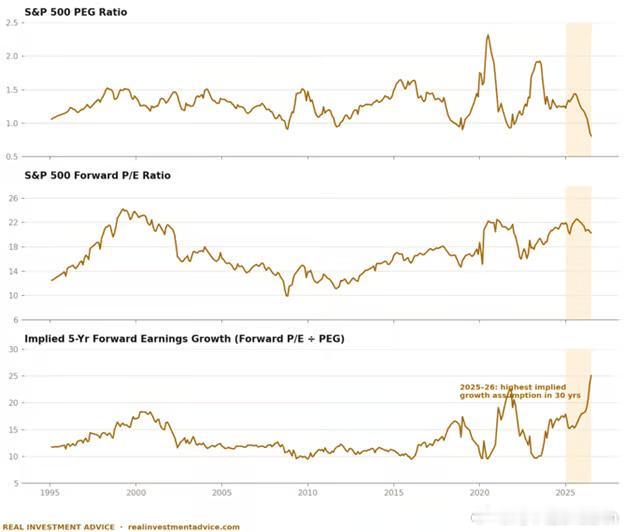The width and height of the screenshot is (624, 532).
Task: Click the 2020 label on the x-axis
Action: (480, 493)
